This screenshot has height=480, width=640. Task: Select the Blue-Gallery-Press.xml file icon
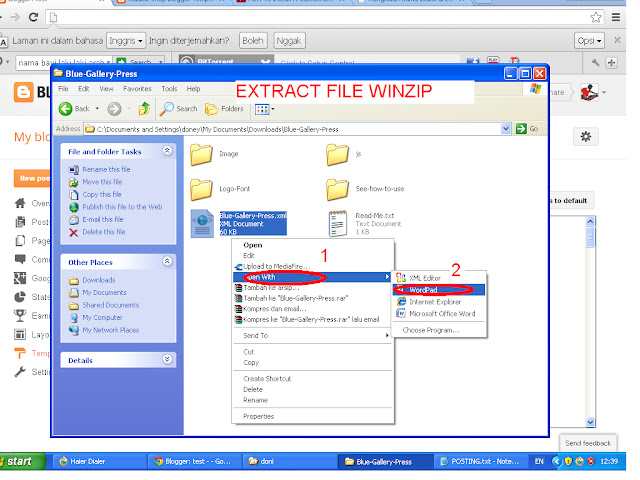pyautogui.click(x=202, y=224)
